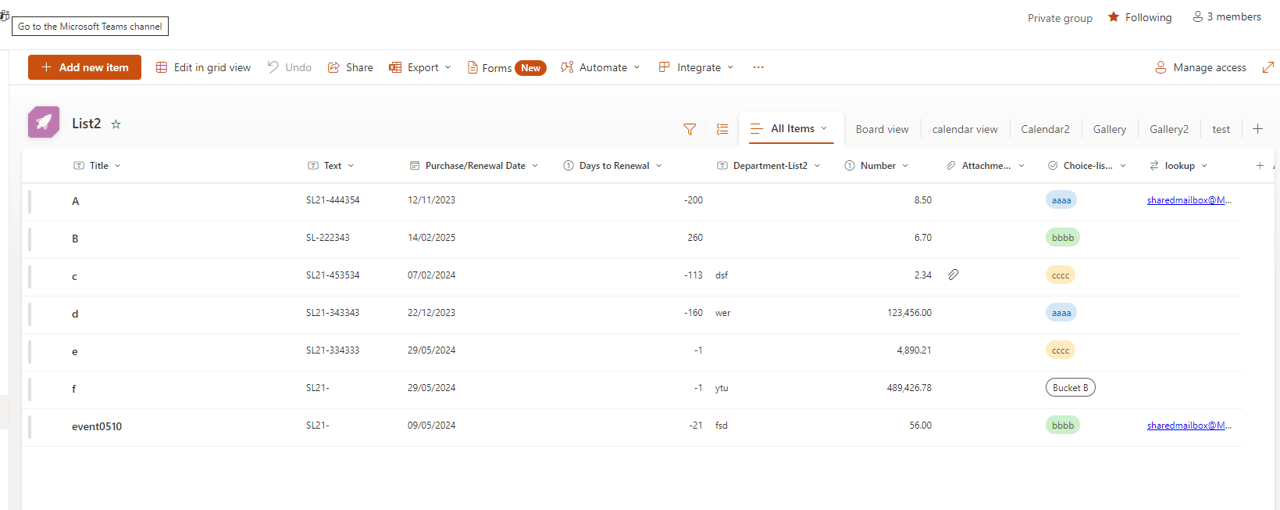Expand content with the full-screen arrow icon

pyautogui.click(x=1268, y=67)
